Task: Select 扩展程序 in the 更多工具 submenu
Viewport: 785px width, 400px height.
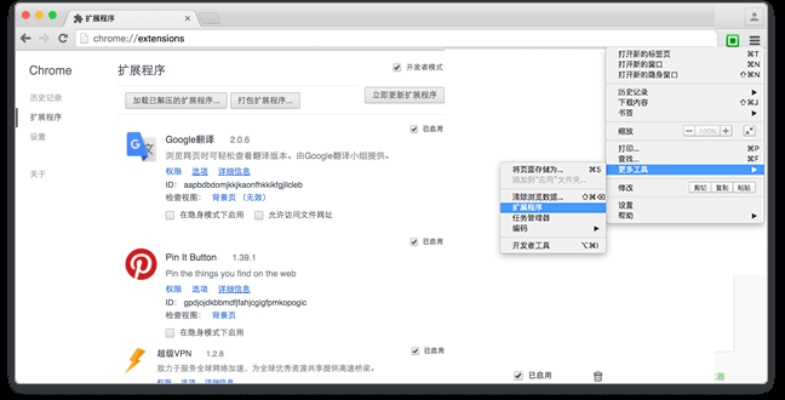Action: click(553, 207)
